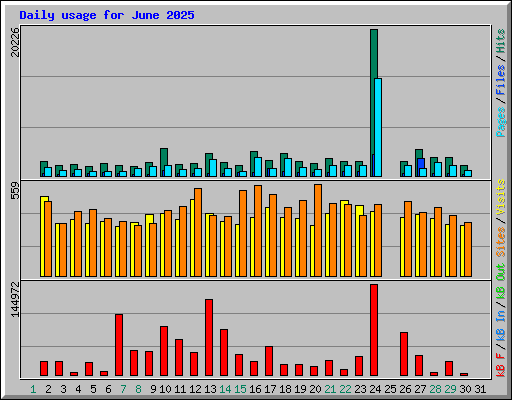This screenshot has width=512, height=400.
Task: Click the top axis value 20226
Action: tap(15, 42)
